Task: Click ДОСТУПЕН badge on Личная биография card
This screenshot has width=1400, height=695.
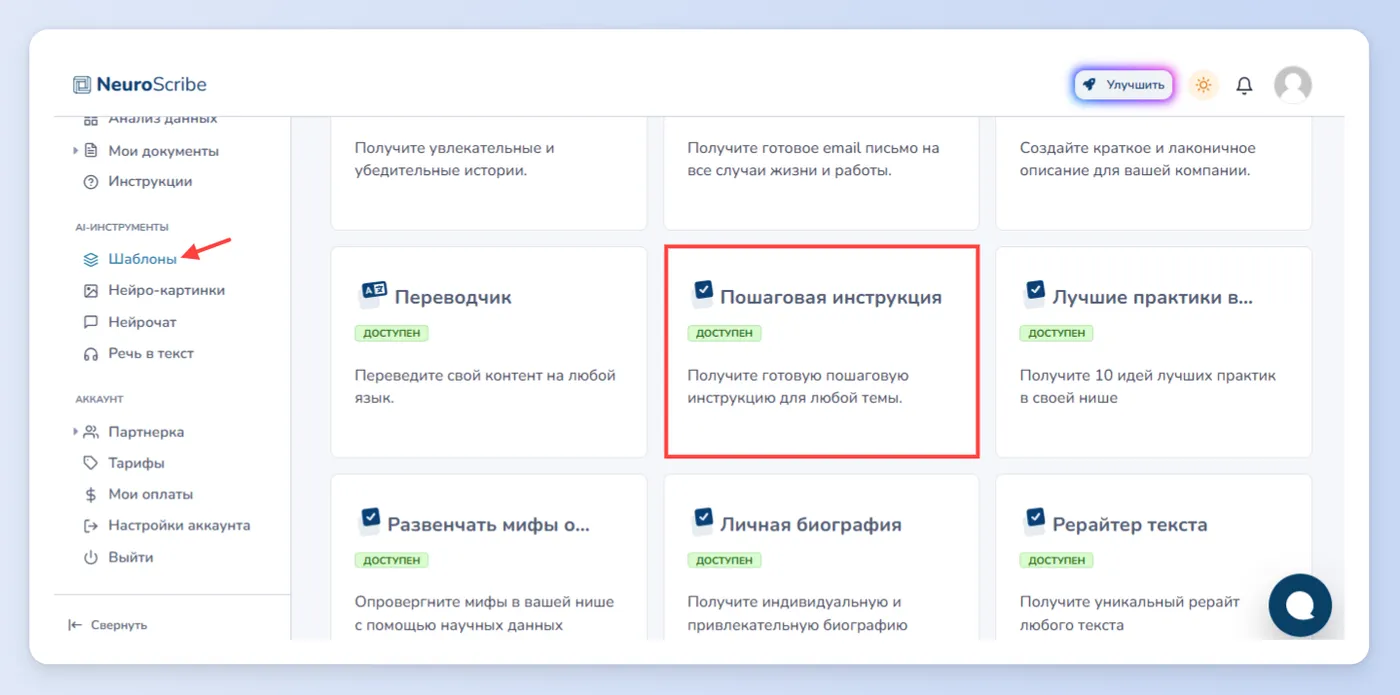Action: (x=724, y=560)
